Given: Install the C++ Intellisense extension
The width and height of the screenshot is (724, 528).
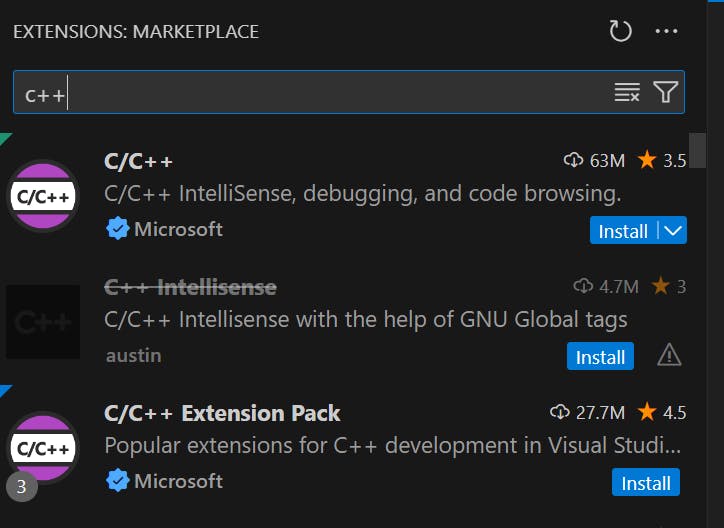Looking at the screenshot, I should pyautogui.click(x=600, y=356).
